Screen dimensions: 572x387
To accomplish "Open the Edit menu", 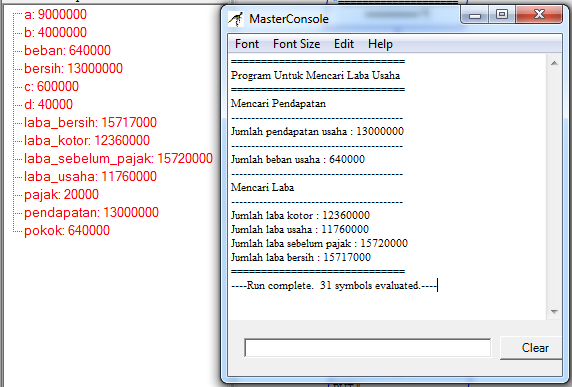I will (x=344, y=44).
